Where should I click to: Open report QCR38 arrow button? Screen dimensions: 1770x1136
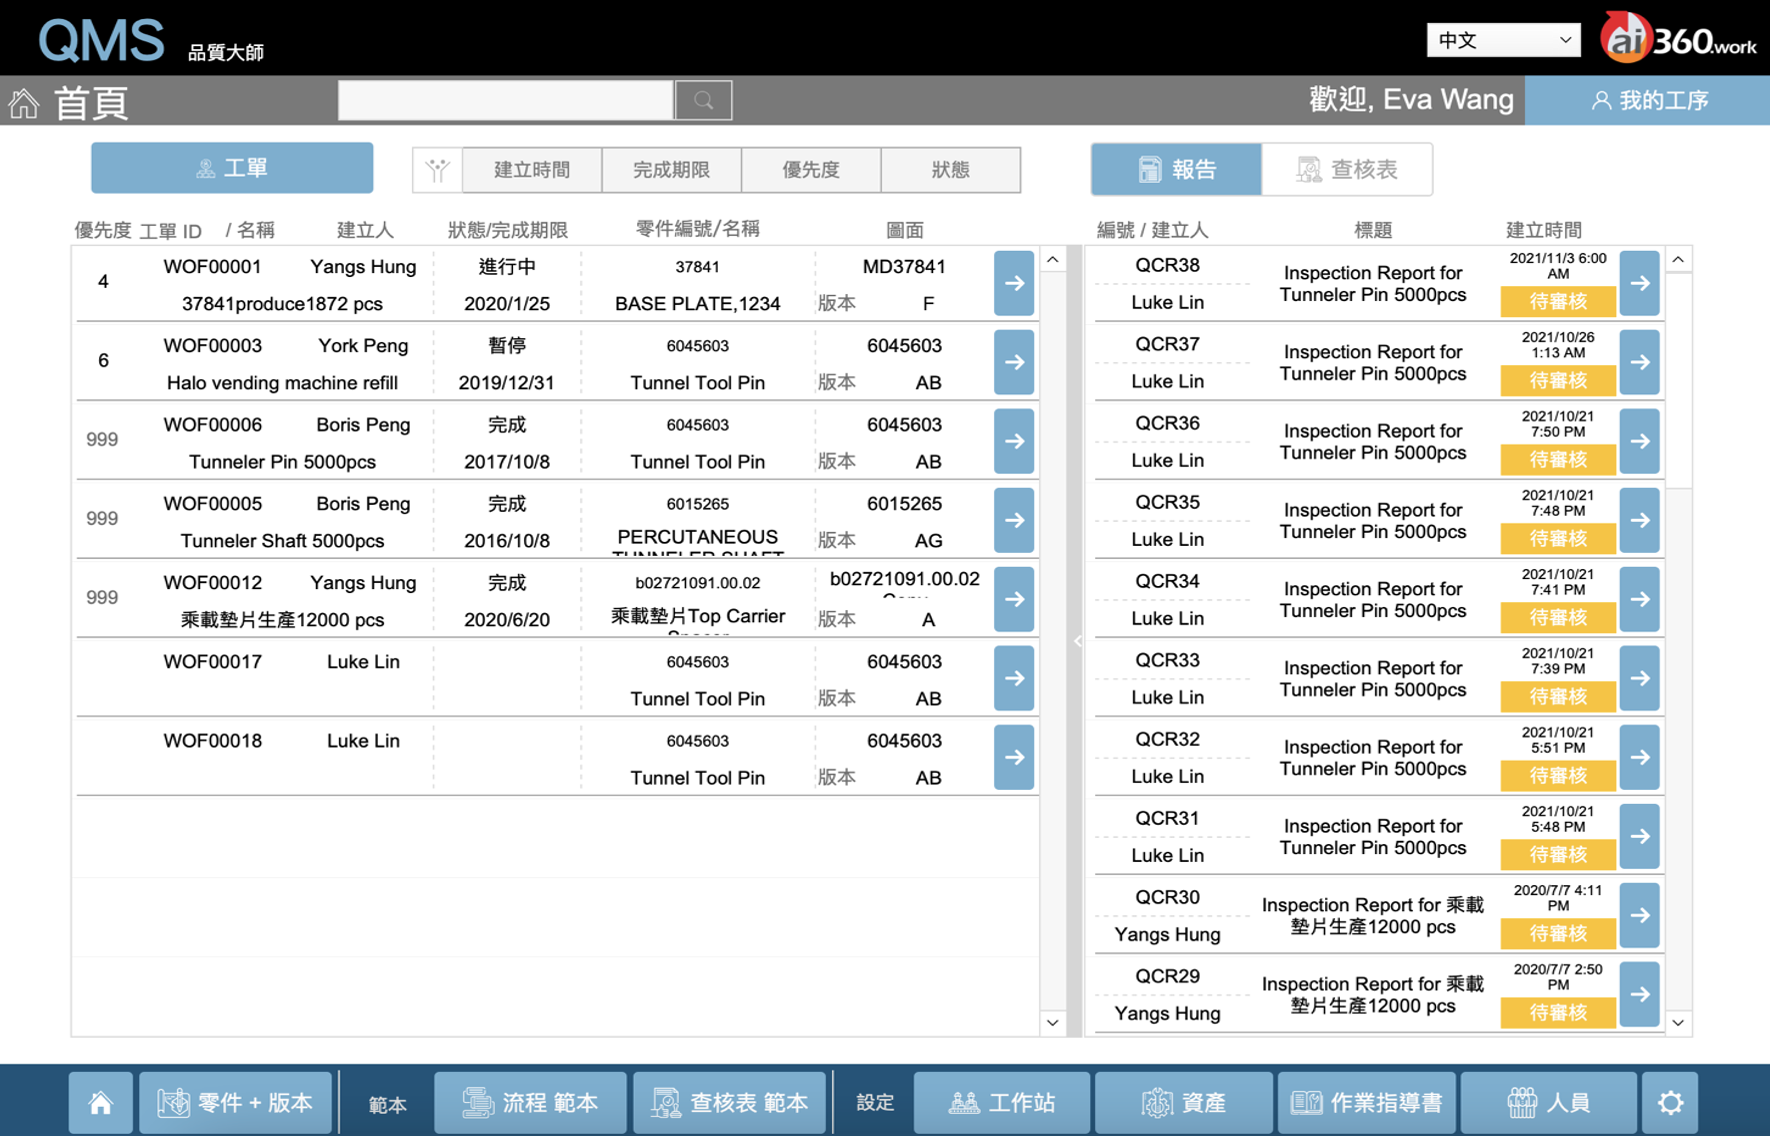pyautogui.click(x=1639, y=284)
